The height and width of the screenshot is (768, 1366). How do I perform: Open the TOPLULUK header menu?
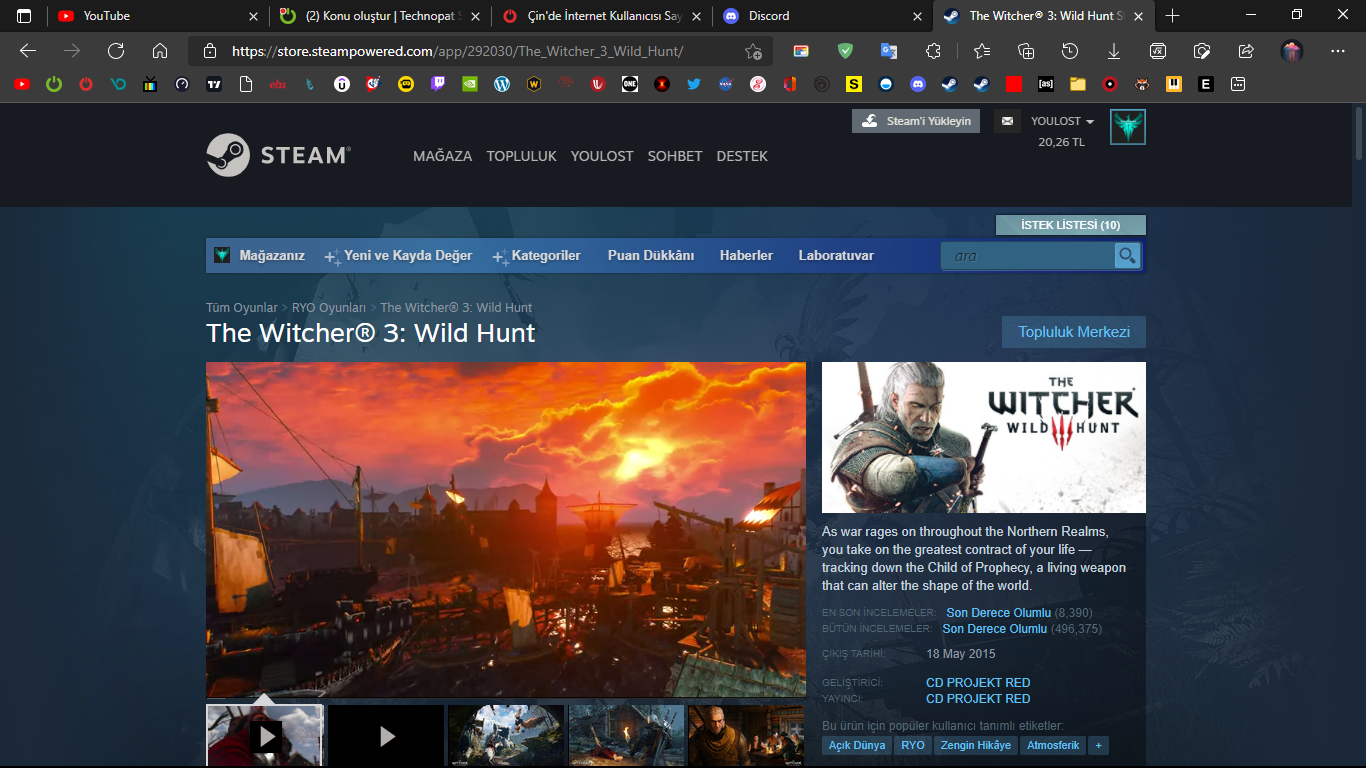pyautogui.click(x=522, y=156)
